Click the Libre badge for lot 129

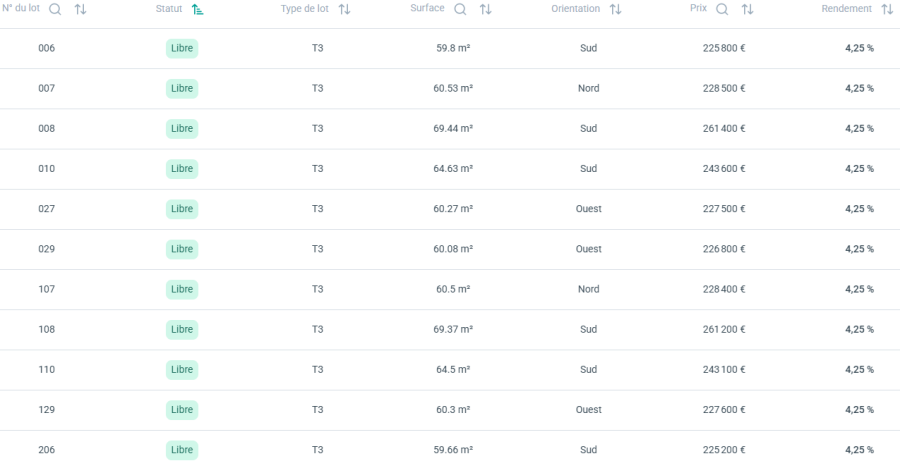pyautogui.click(x=182, y=410)
